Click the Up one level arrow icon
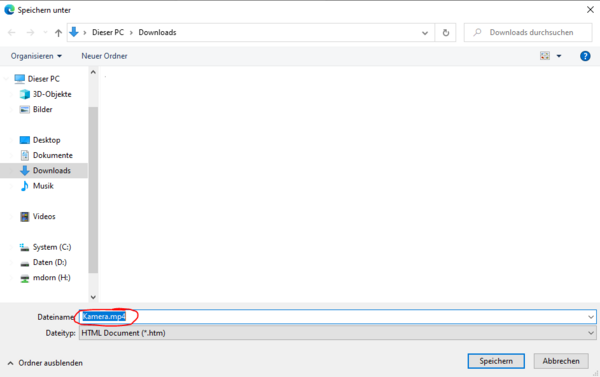This screenshot has width=600, height=377. click(x=58, y=33)
